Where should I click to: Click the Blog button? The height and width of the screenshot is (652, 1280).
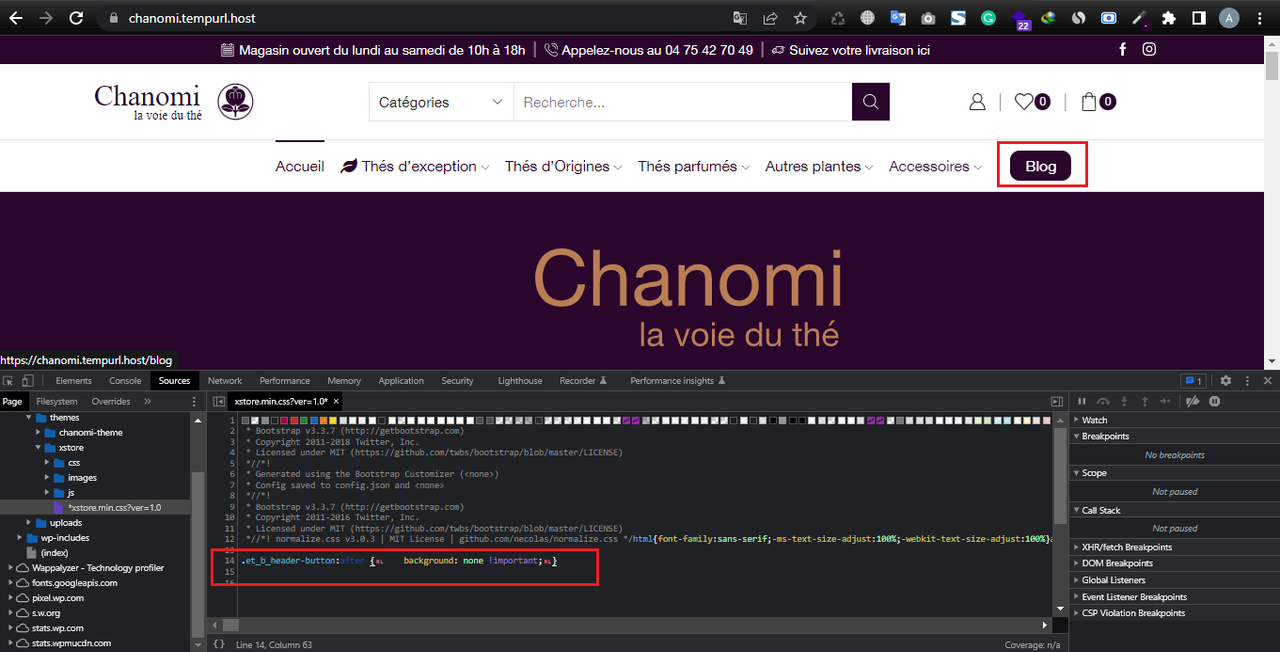[1041, 166]
